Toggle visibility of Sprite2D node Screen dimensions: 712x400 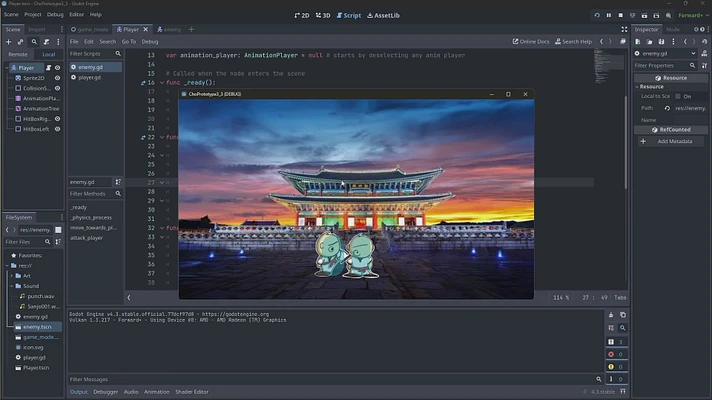58,78
